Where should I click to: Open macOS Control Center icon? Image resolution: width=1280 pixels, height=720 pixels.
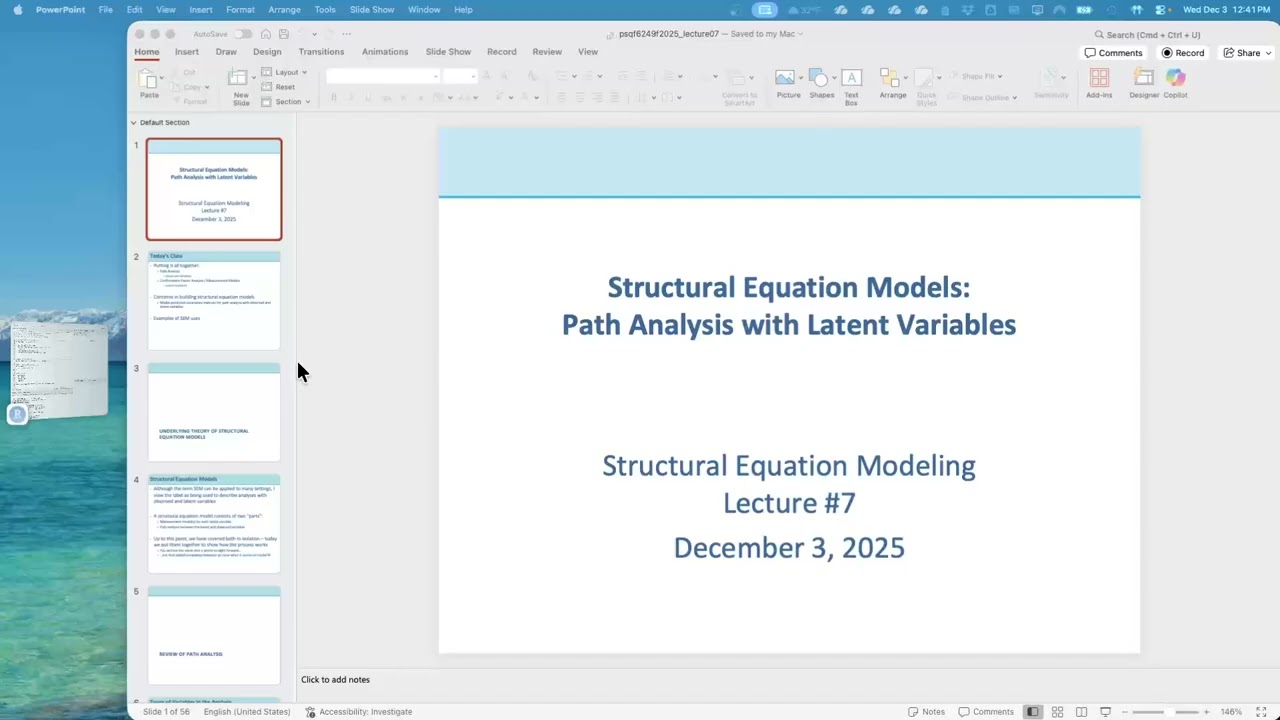click(x=1160, y=10)
